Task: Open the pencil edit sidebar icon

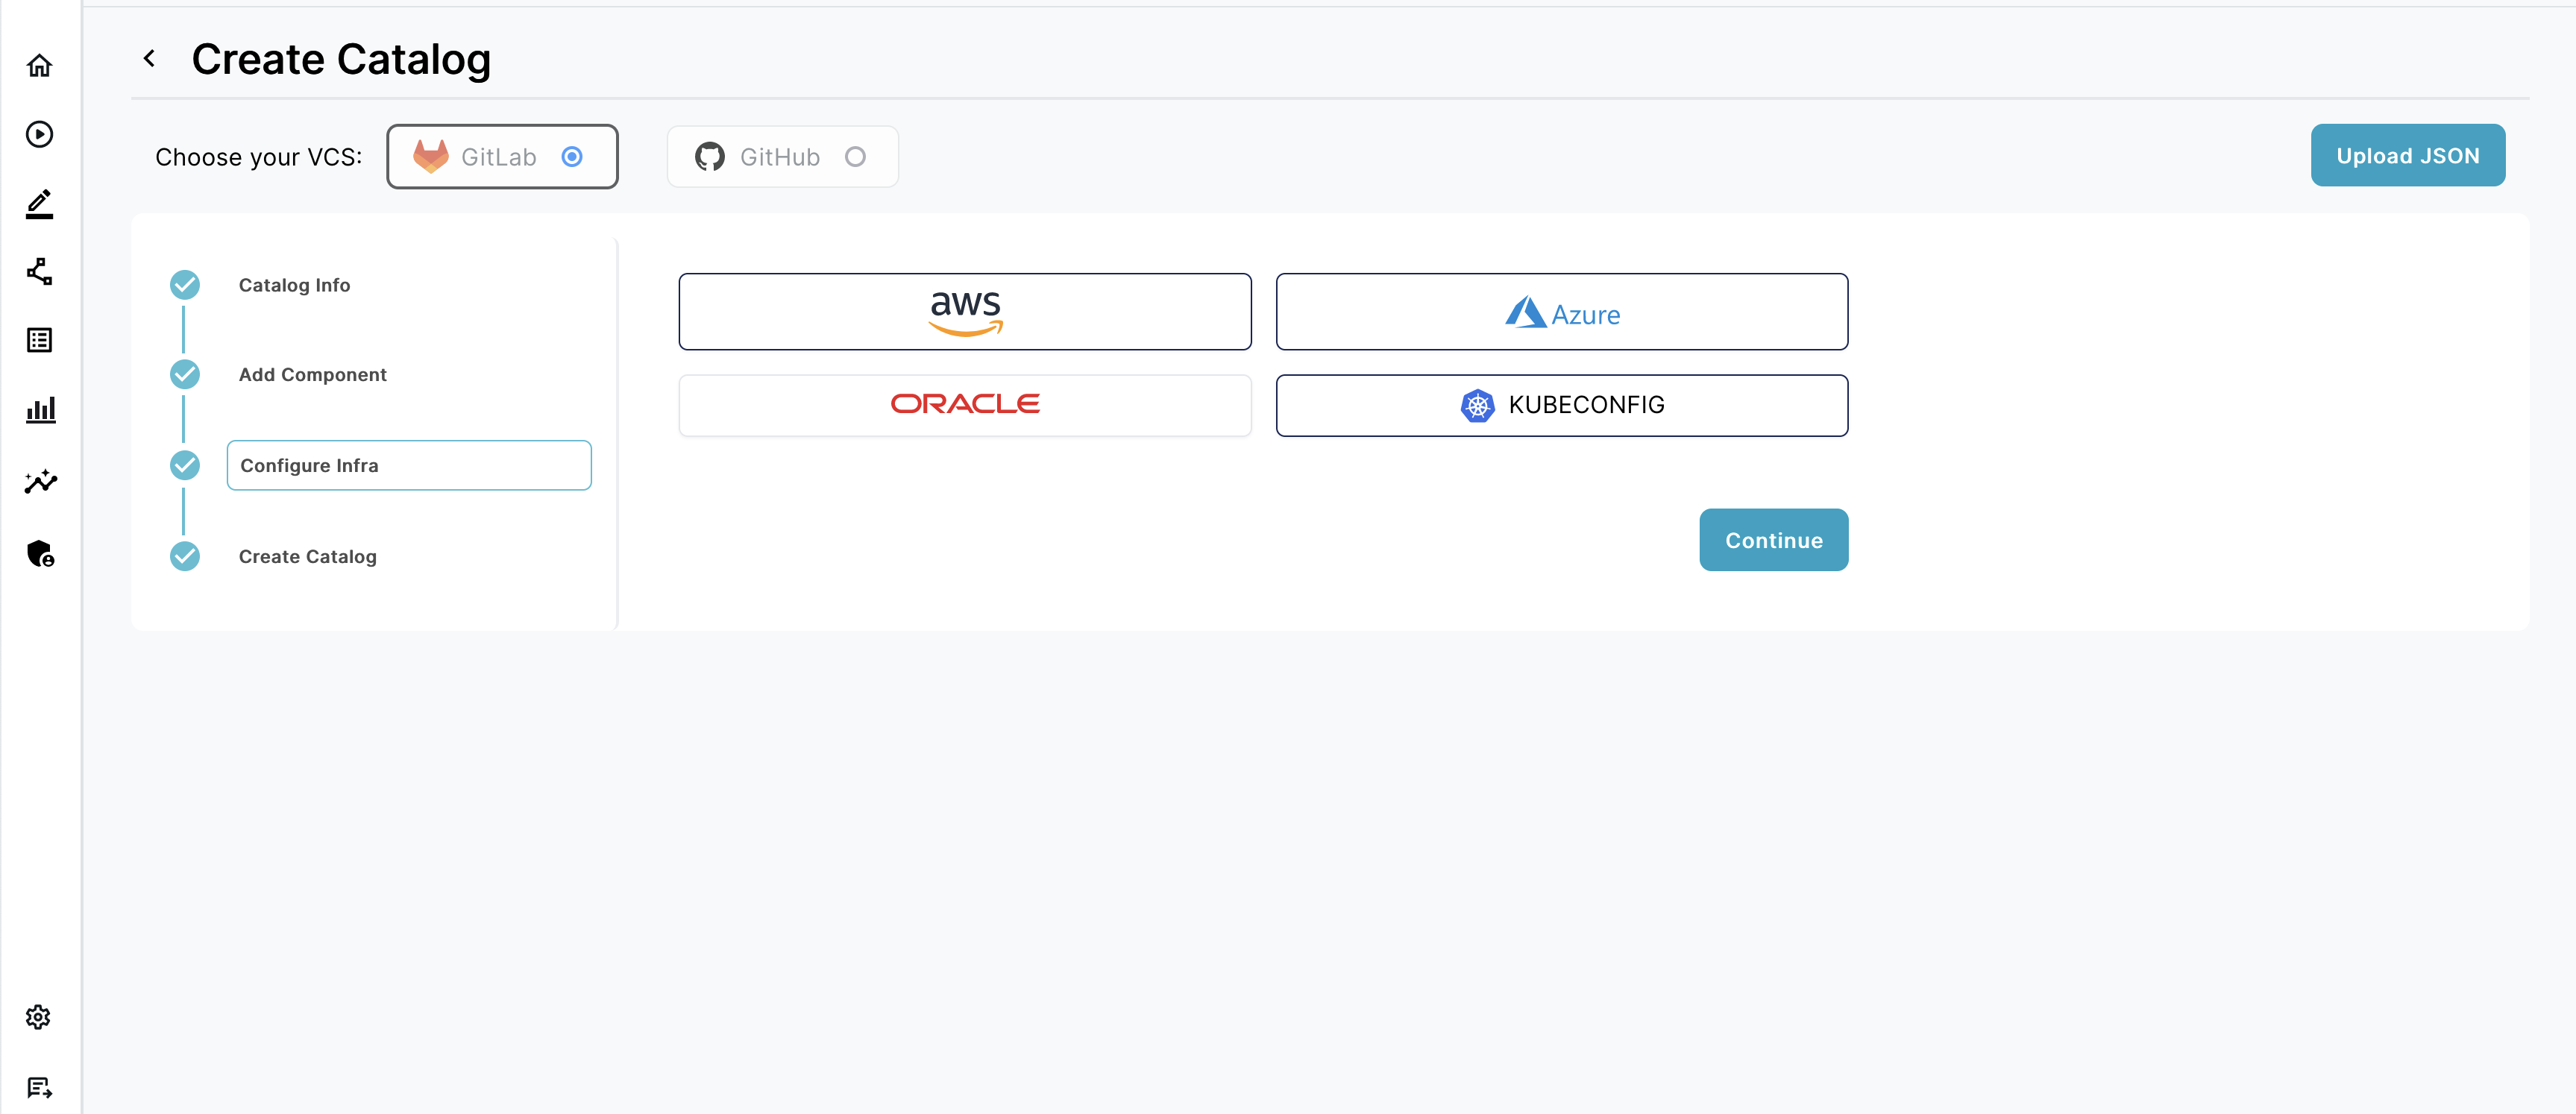Action: click(39, 203)
